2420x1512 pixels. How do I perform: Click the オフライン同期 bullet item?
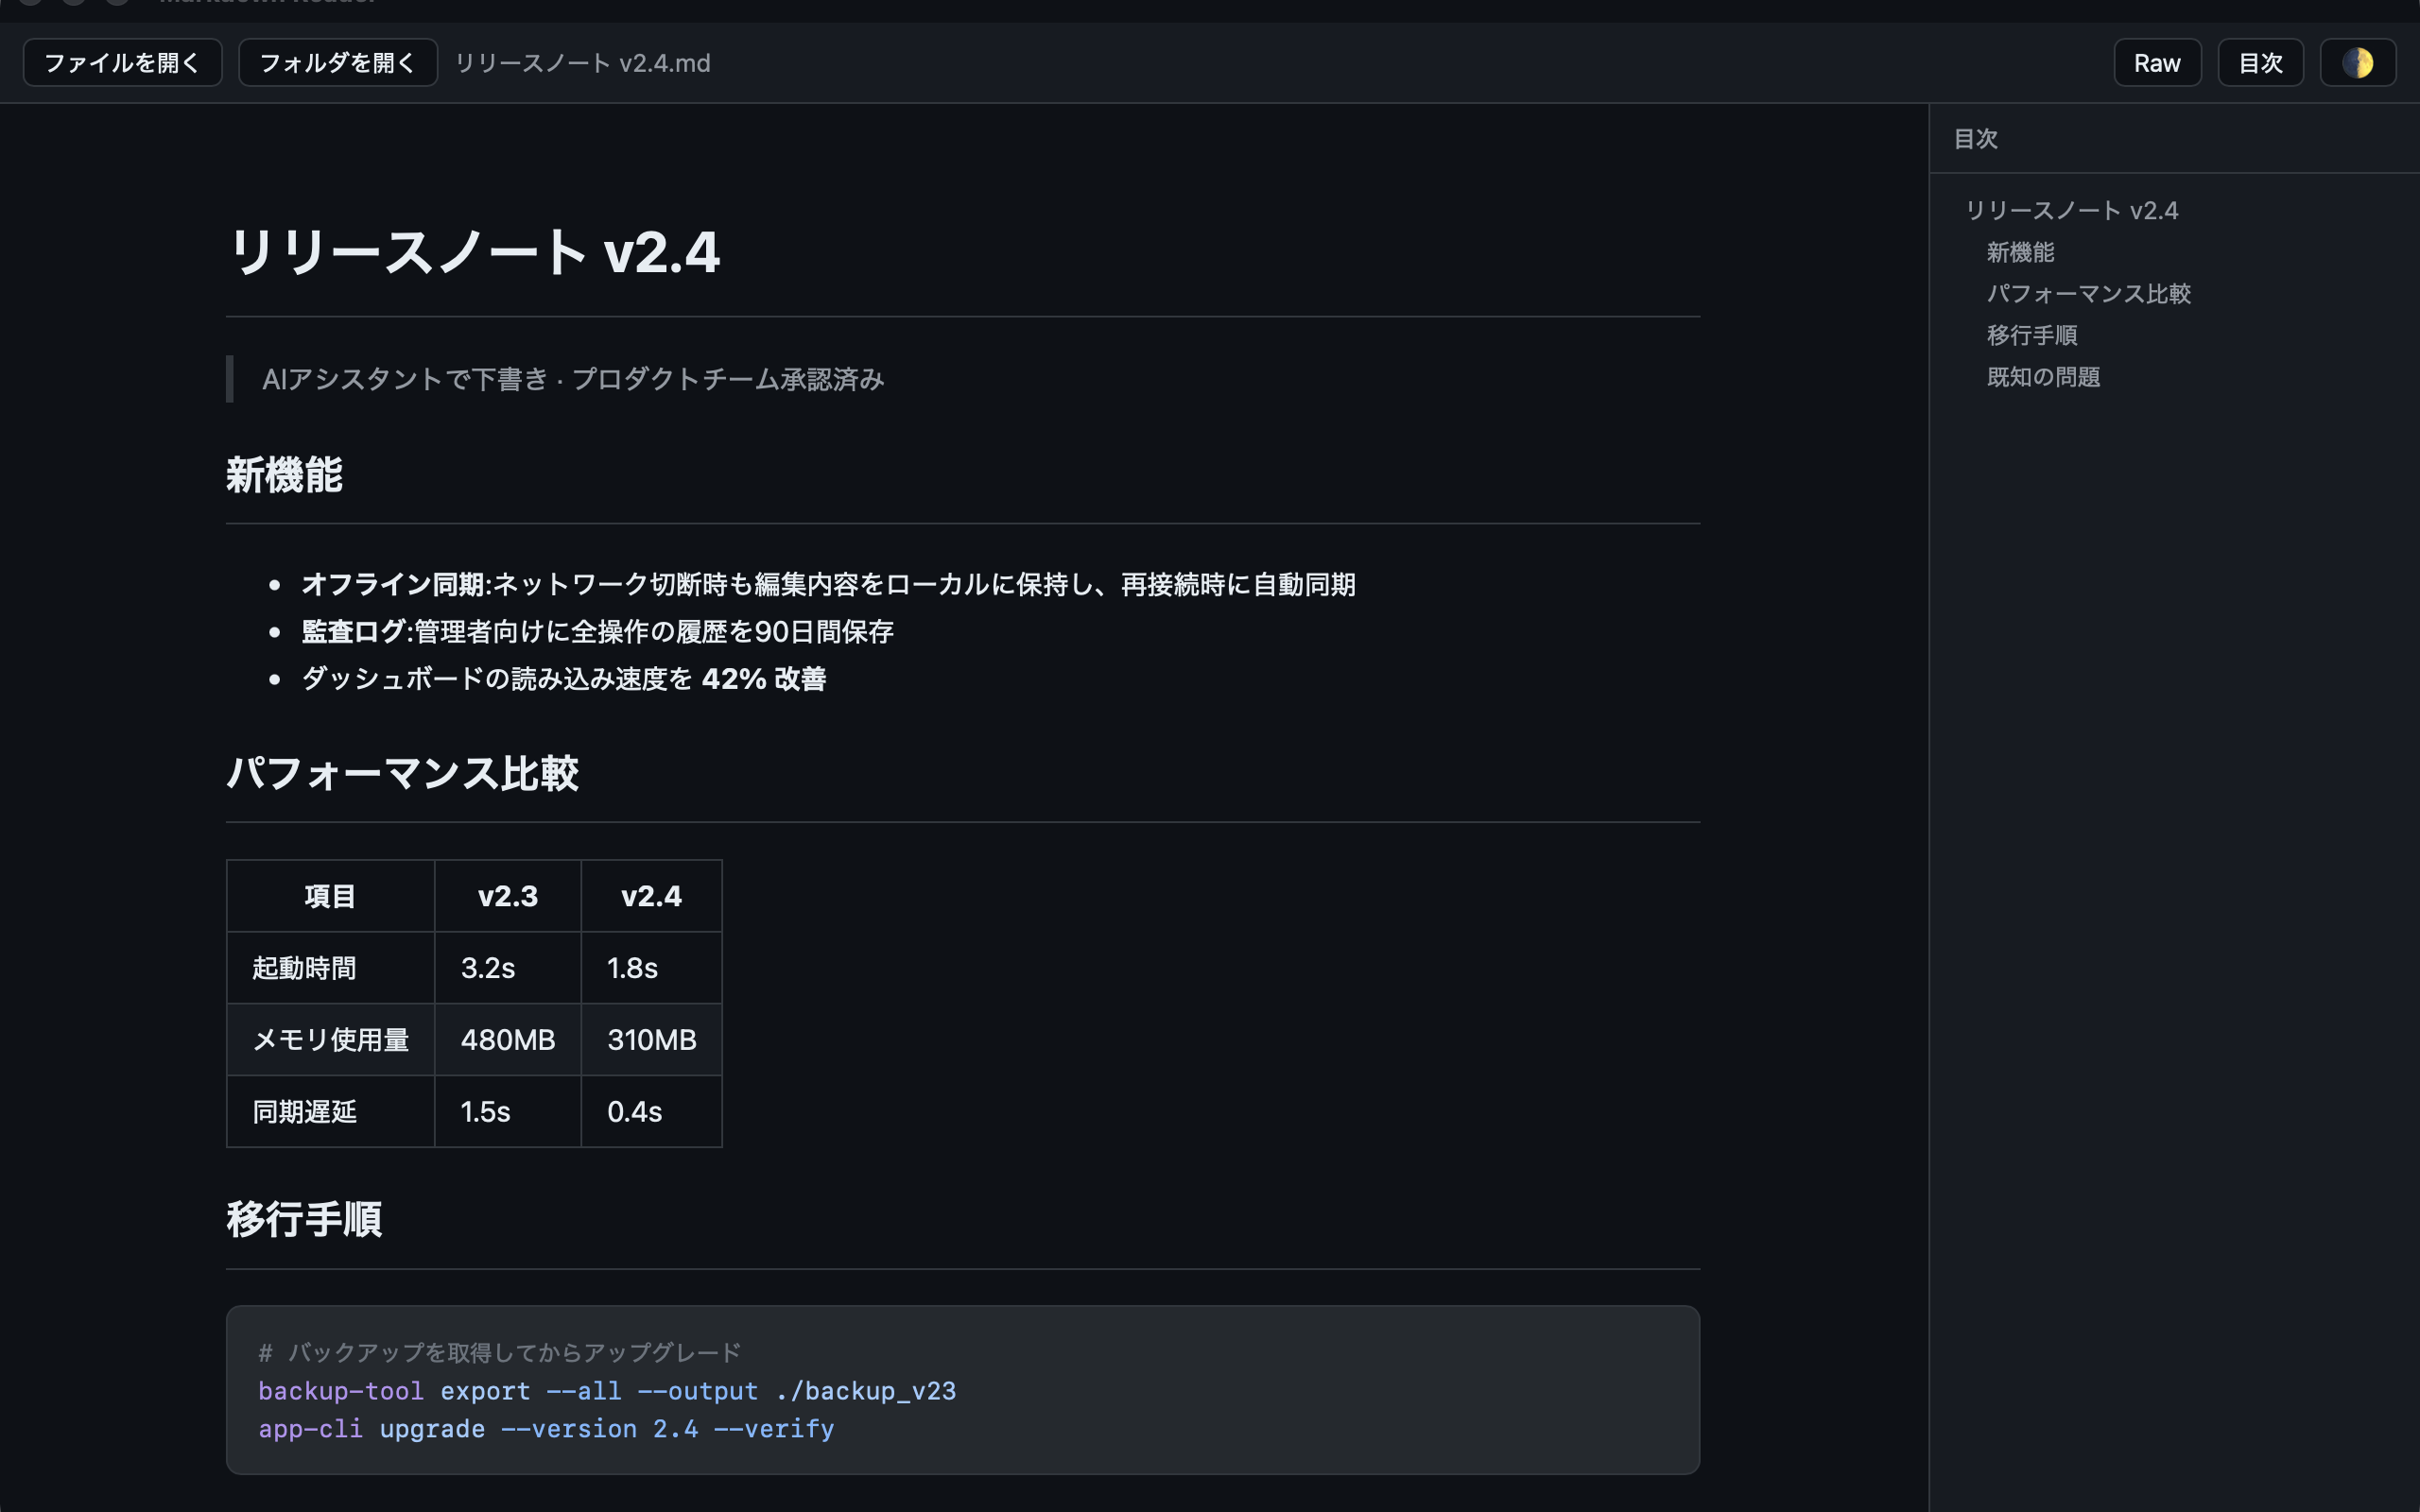click(828, 584)
